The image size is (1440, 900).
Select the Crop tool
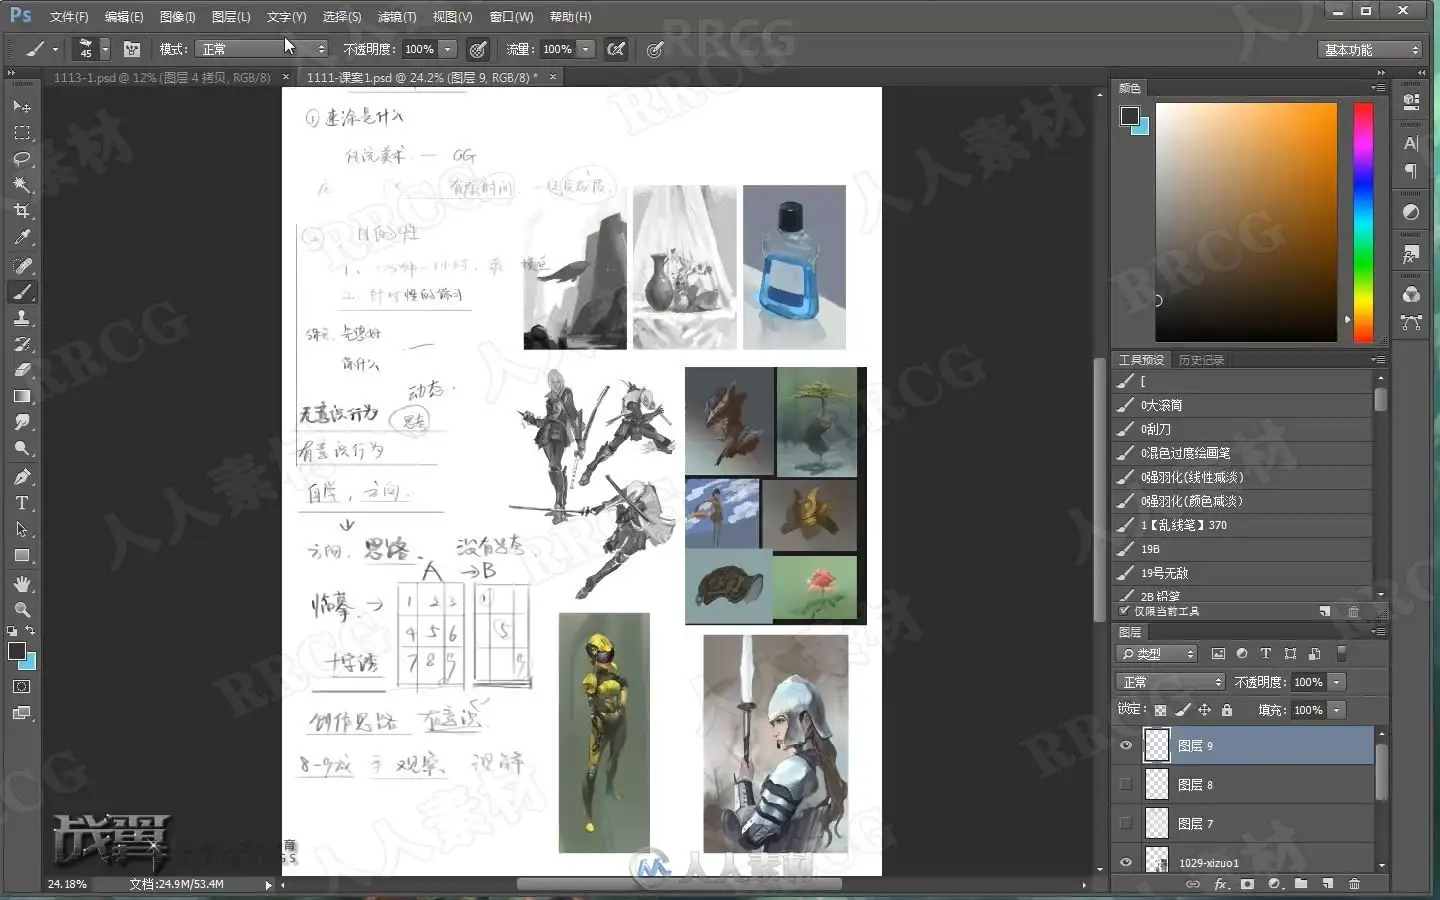(x=22, y=211)
